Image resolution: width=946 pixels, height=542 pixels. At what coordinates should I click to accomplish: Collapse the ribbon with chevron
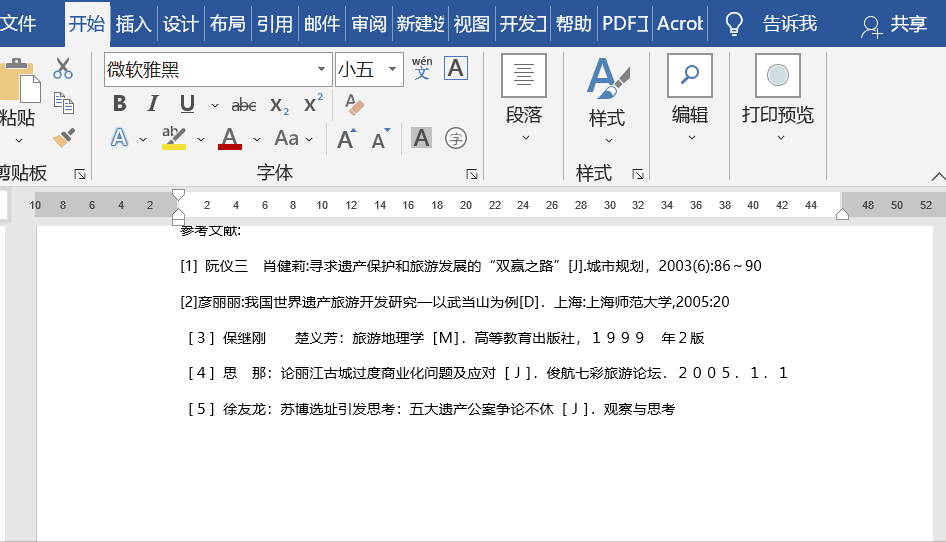[938, 176]
